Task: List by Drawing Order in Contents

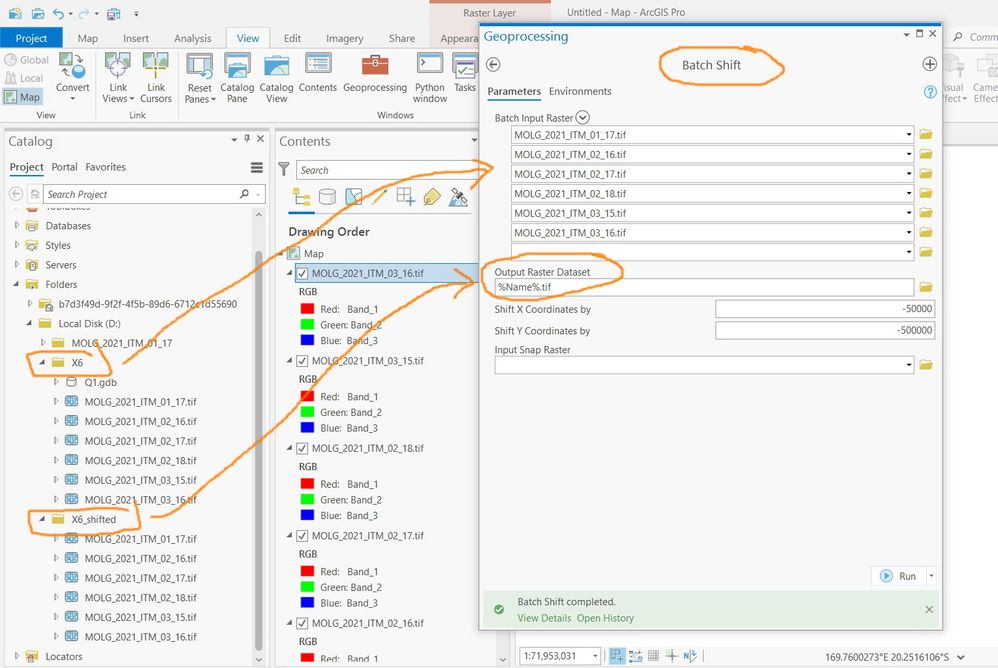Action: click(x=302, y=197)
